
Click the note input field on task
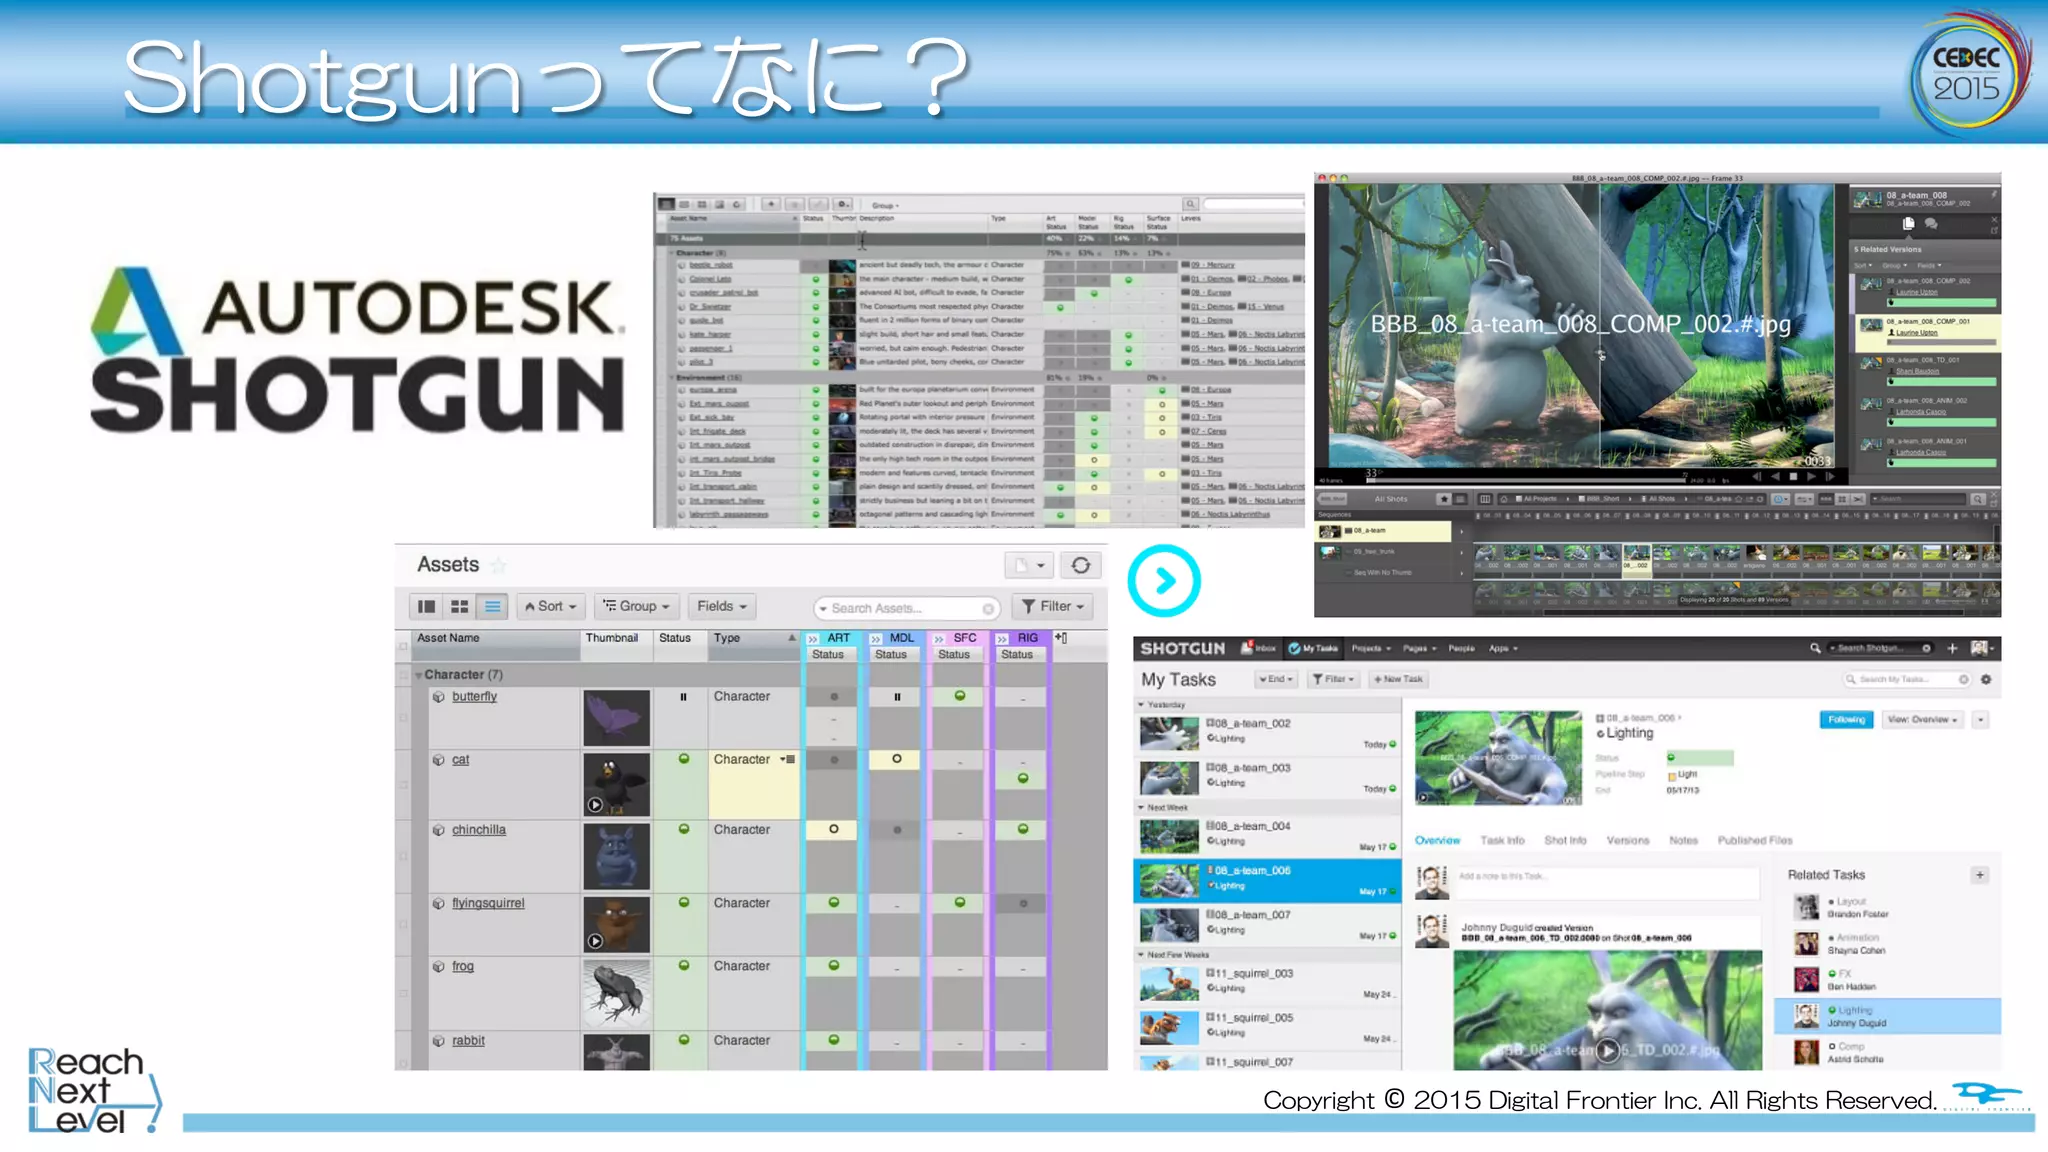pyautogui.click(x=1607, y=883)
